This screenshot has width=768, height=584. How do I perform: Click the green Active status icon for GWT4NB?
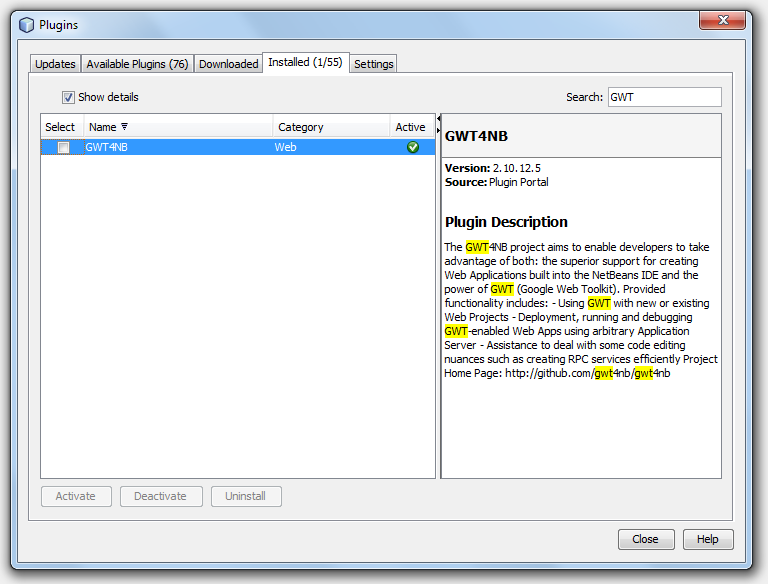413,147
